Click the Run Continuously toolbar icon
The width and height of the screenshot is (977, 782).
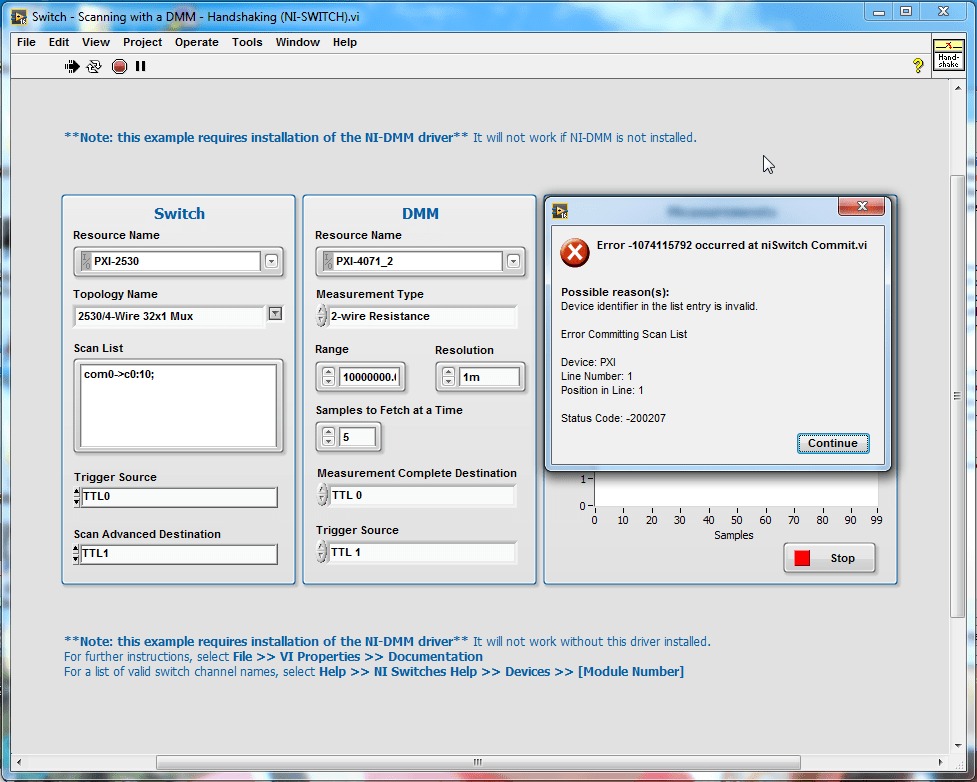pos(94,66)
